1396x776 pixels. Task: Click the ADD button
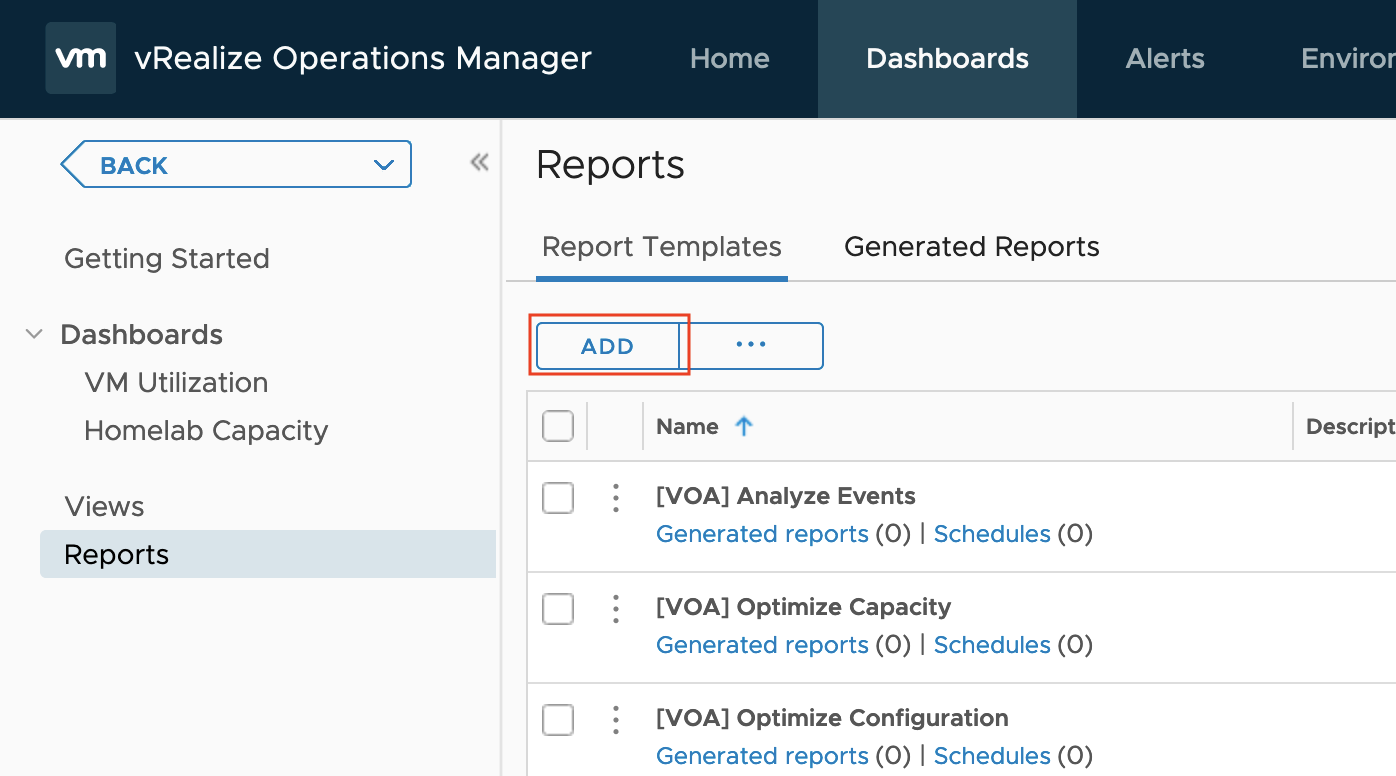click(608, 346)
